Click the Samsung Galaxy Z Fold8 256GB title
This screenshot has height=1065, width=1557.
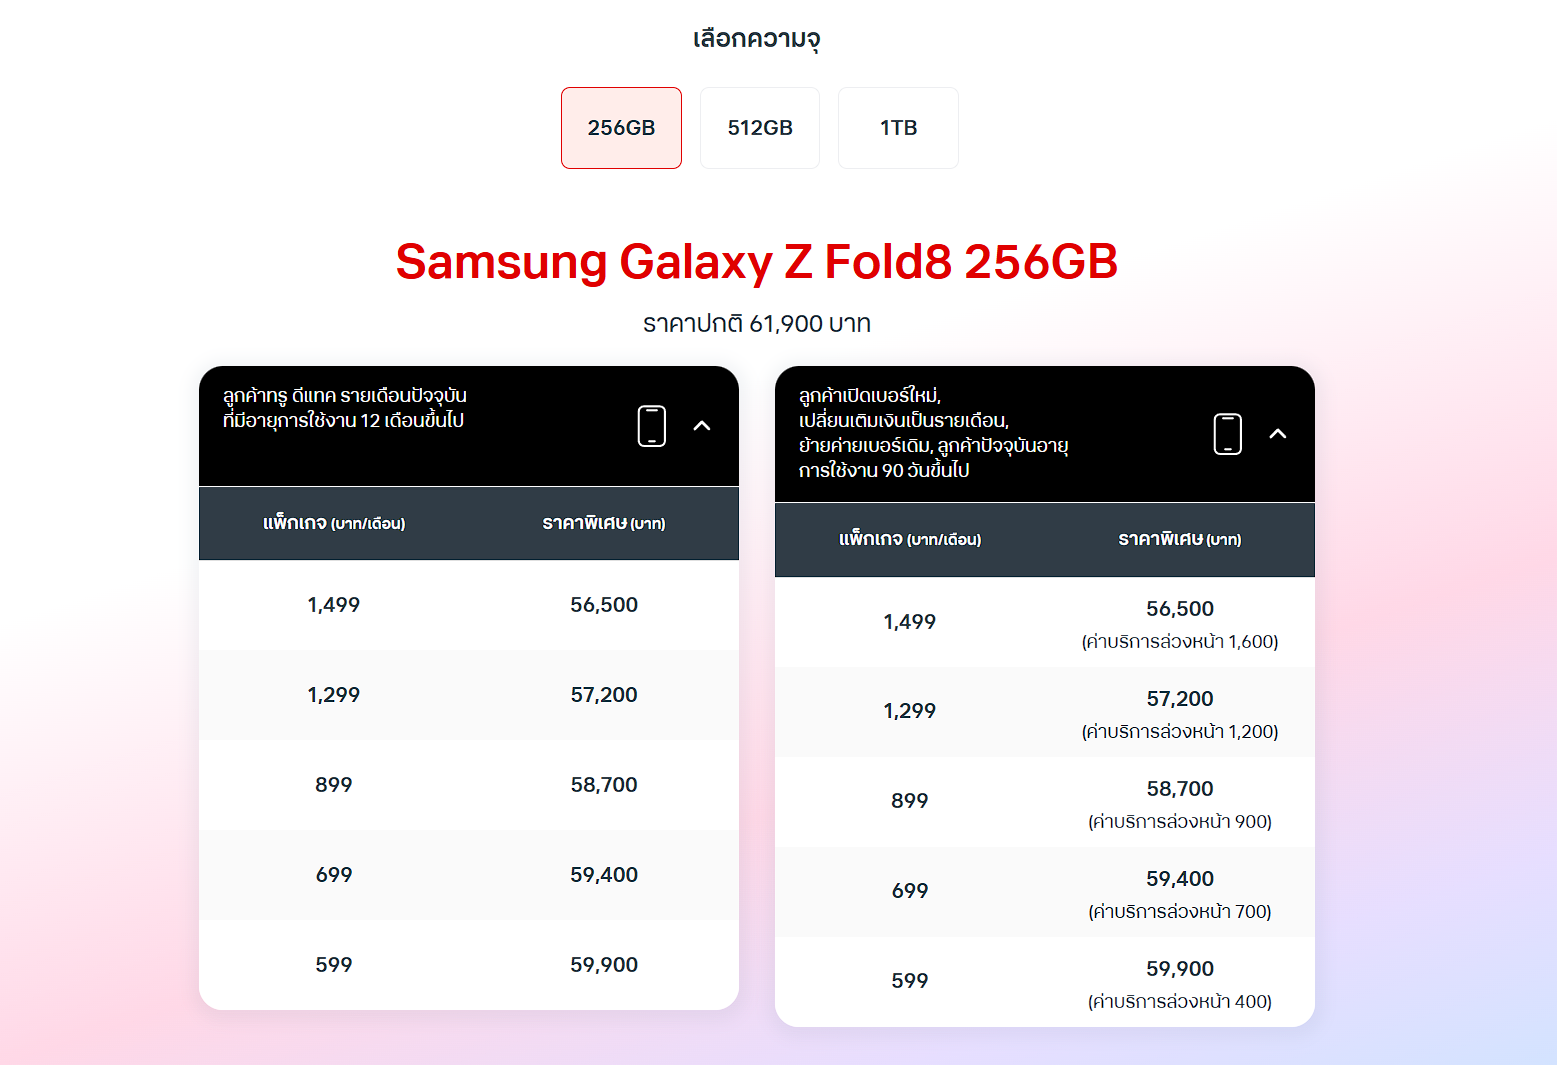(x=757, y=262)
